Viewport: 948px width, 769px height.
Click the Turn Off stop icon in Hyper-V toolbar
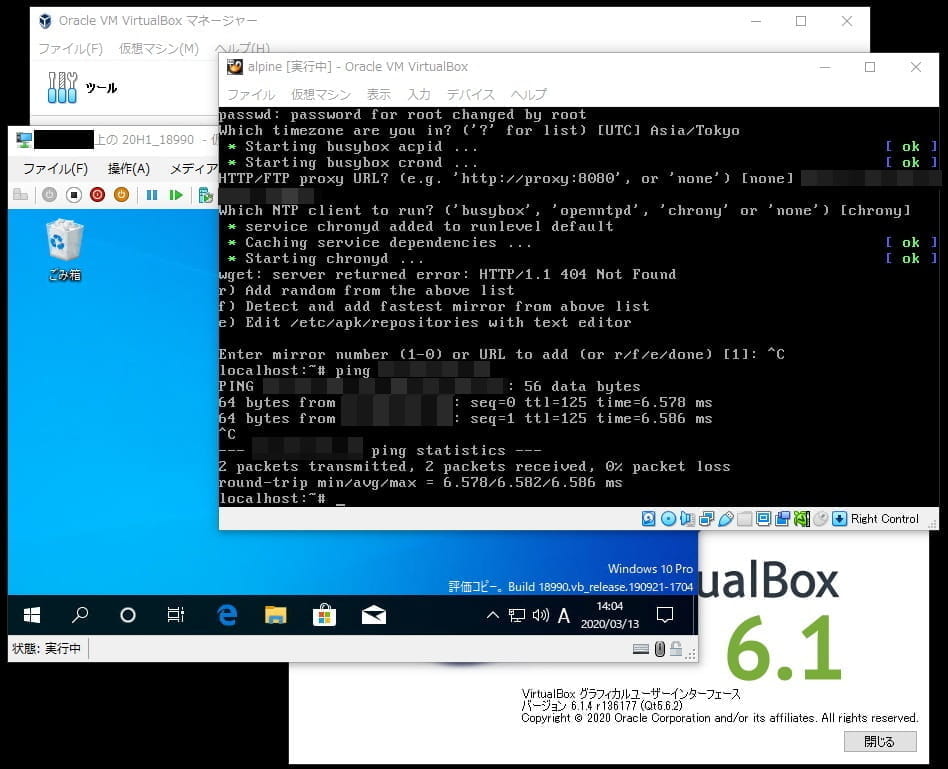[74, 195]
